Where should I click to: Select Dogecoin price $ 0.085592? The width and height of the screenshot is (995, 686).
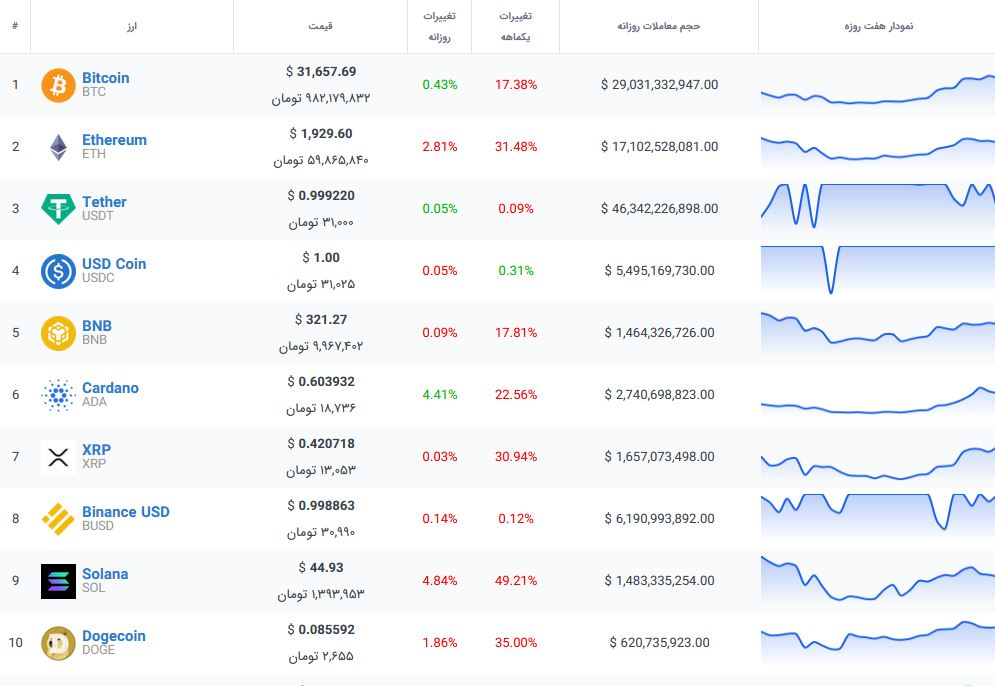[320, 630]
